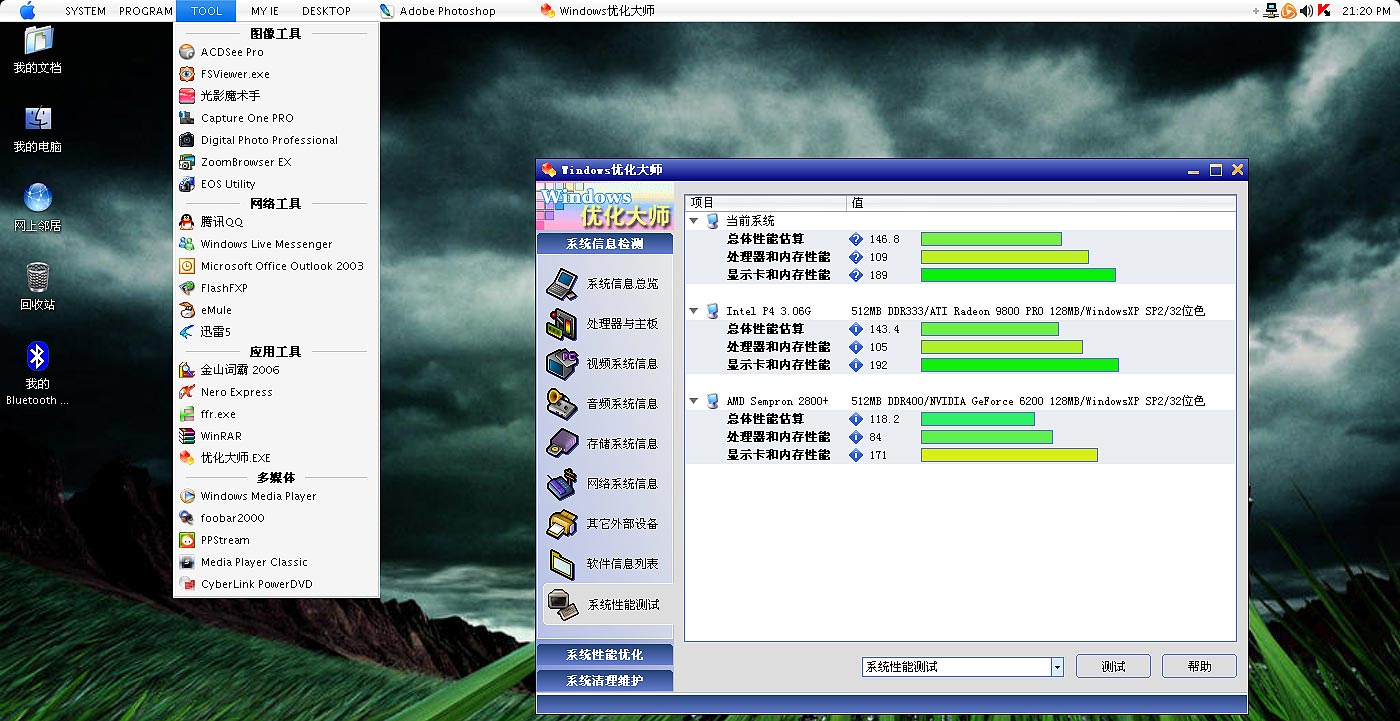
Task: Click the 84 processor performance bar
Action: click(x=987, y=437)
